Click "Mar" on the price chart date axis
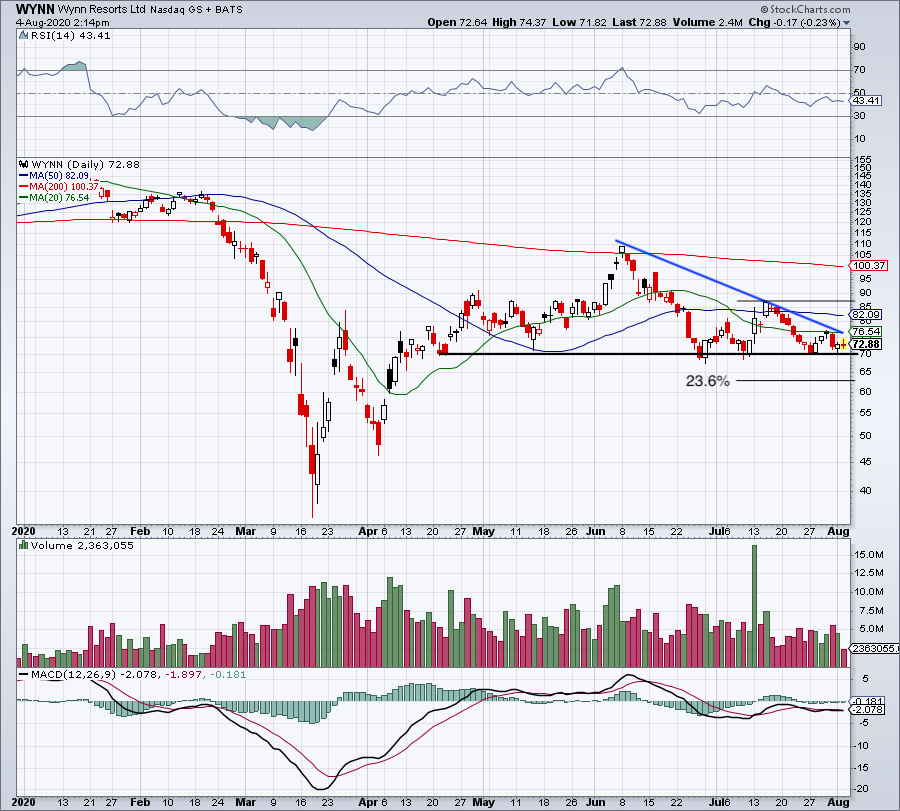Viewport: 900px width, 811px height. pyautogui.click(x=245, y=531)
